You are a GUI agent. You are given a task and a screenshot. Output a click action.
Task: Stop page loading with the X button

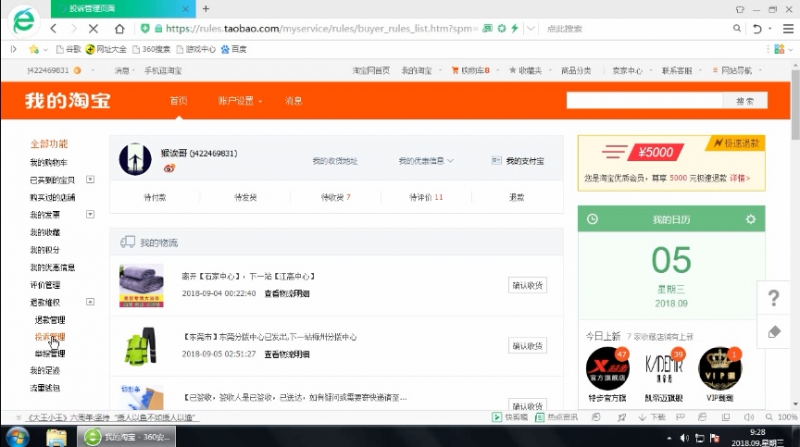coord(93,29)
